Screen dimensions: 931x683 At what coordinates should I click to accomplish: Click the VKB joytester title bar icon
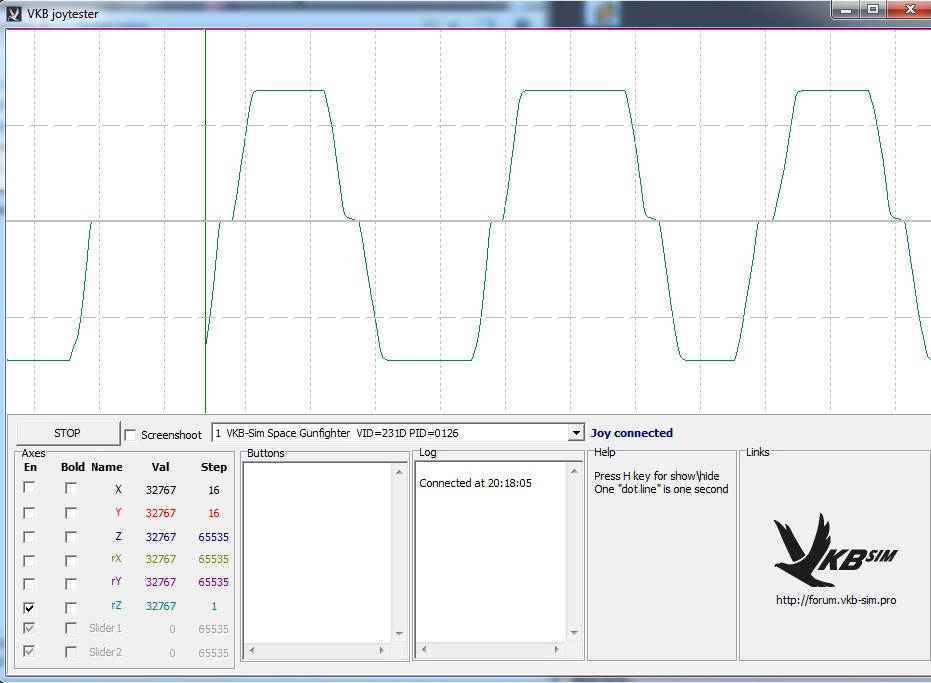pos(13,14)
